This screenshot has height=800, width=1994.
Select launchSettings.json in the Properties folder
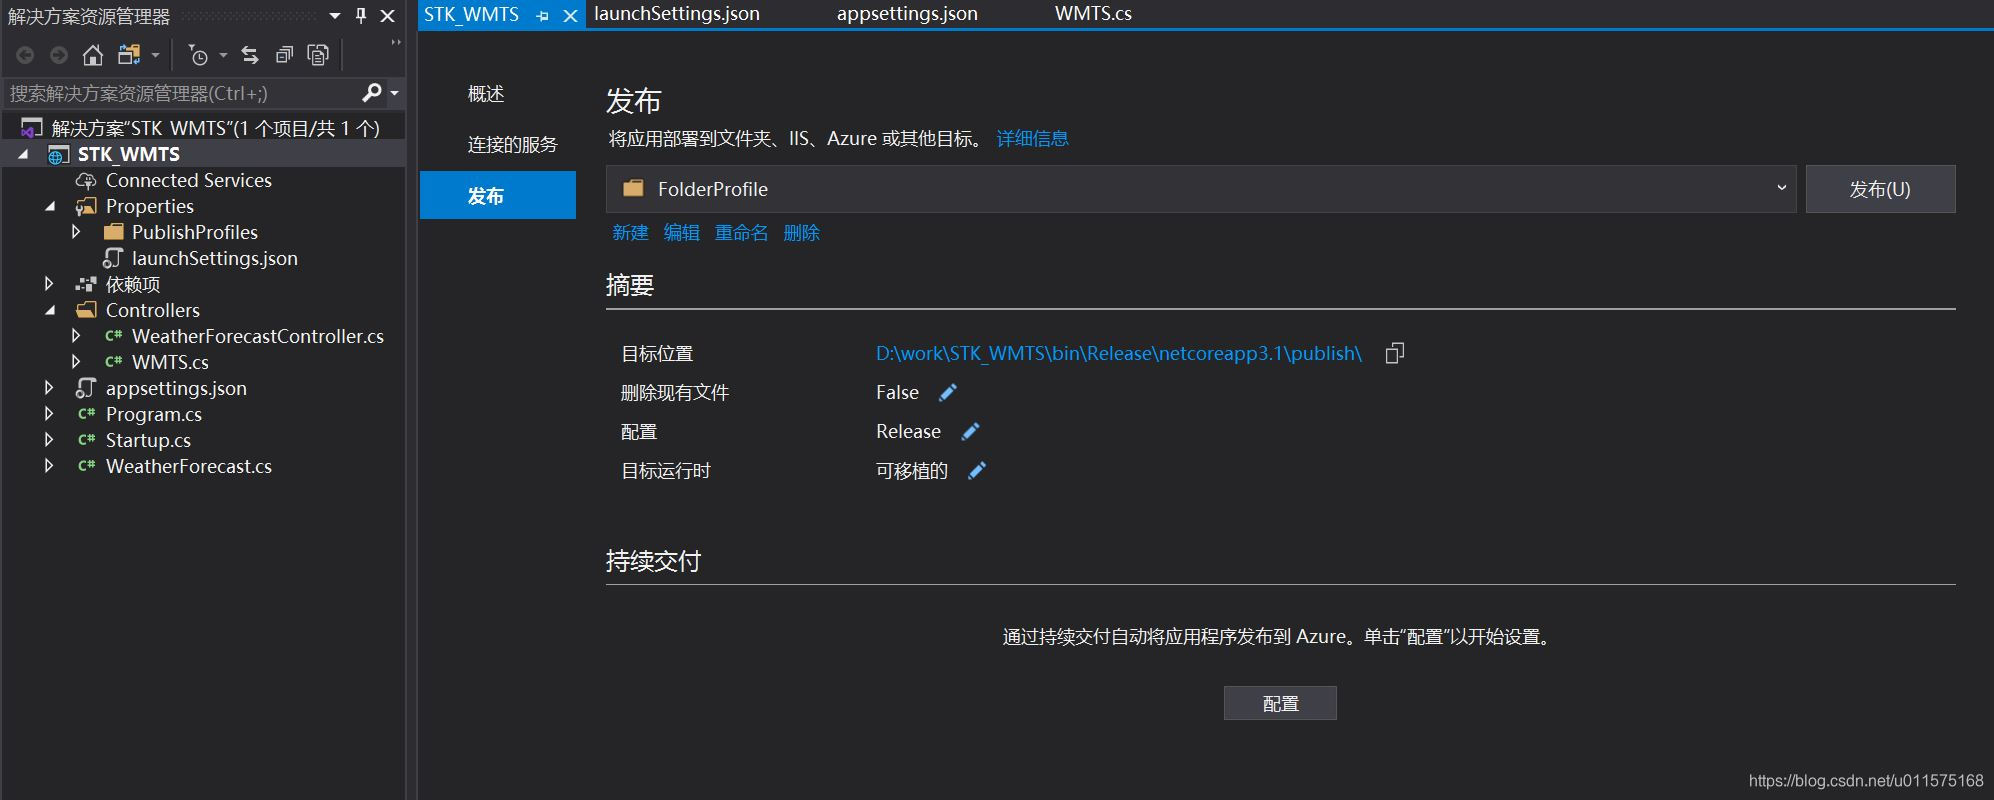click(215, 258)
